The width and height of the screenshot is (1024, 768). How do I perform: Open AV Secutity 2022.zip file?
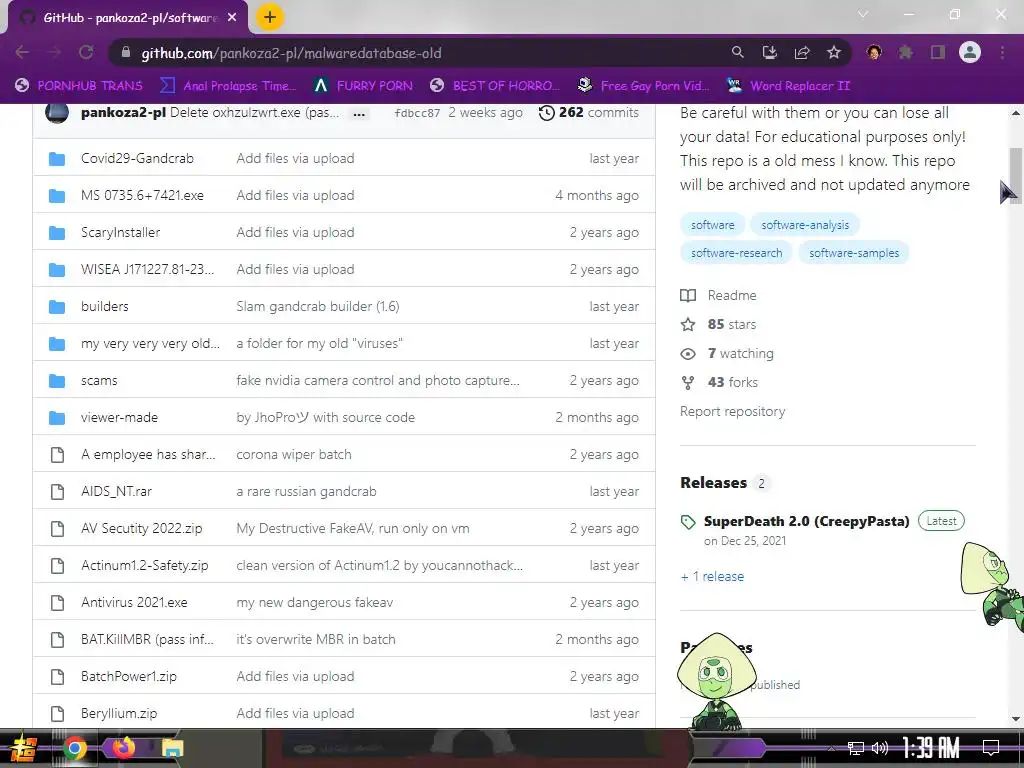(142, 528)
